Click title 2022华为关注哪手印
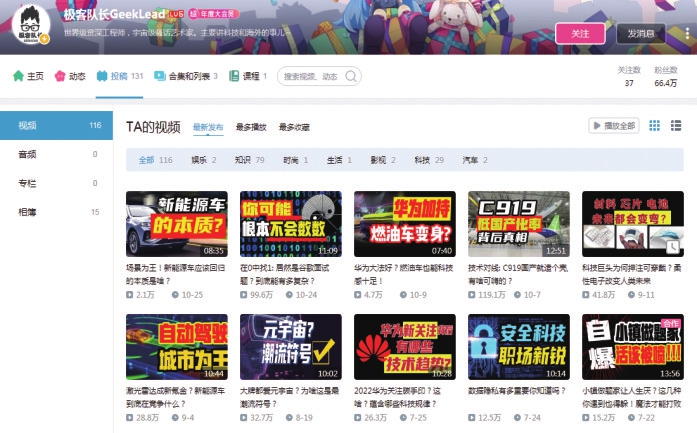This screenshot has width=697, height=433. pos(397,397)
